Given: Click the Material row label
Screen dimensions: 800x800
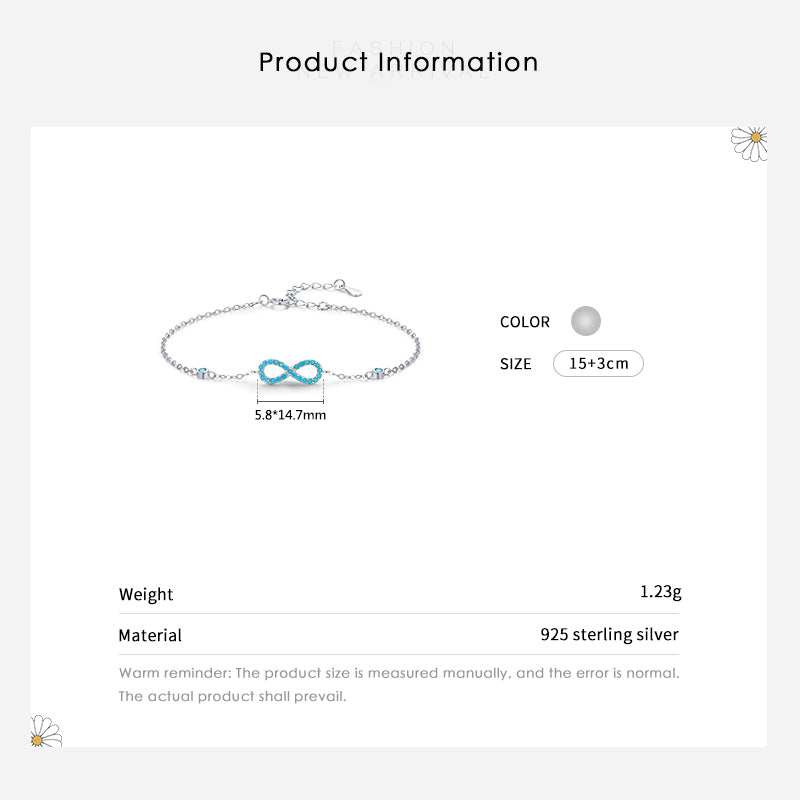Looking at the screenshot, I should click(150, 635).
